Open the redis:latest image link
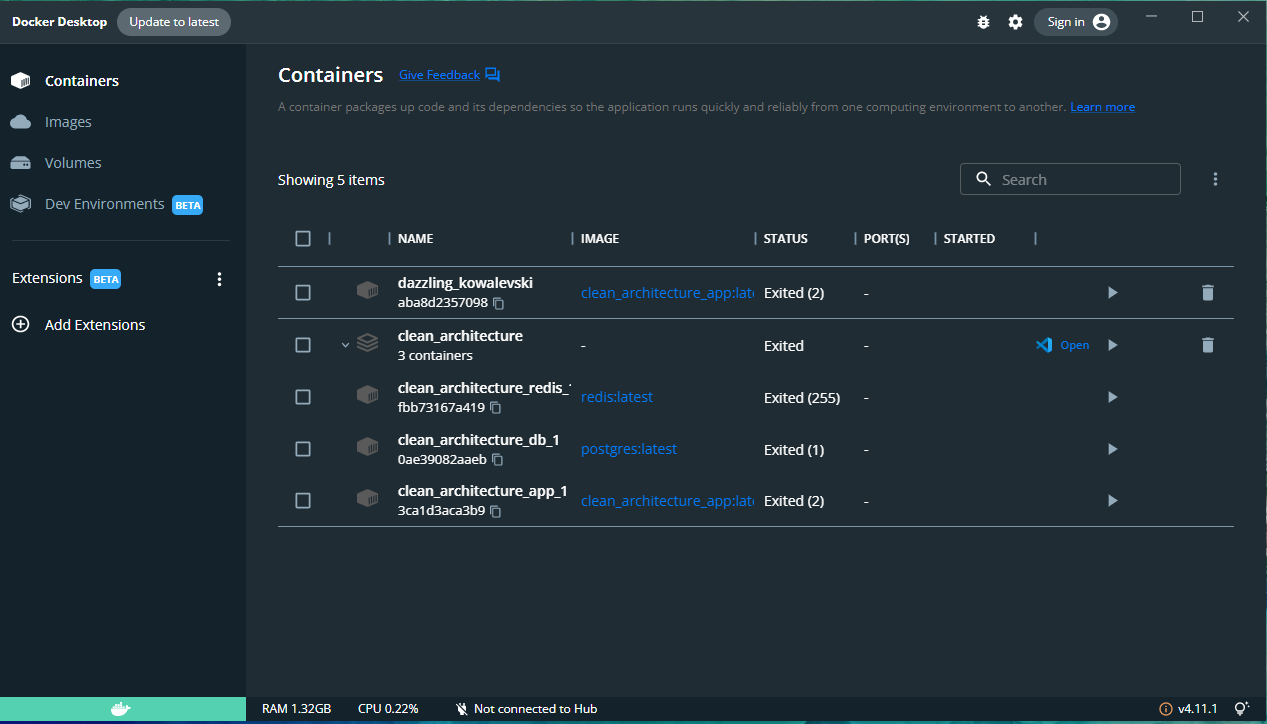Screen dimensions: 1267x724 click(617, 397)
